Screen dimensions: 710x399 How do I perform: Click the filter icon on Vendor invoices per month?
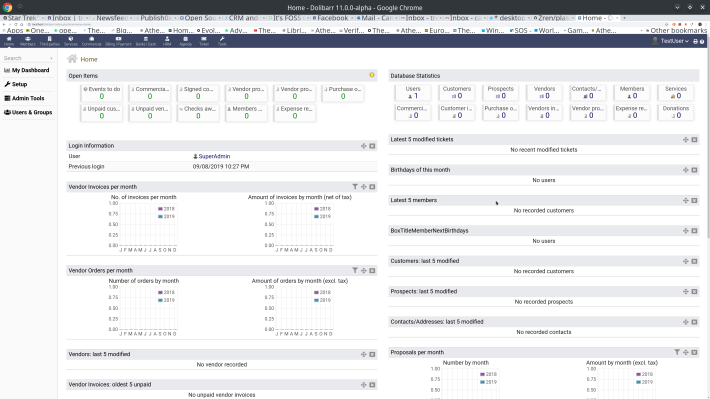pyautogui.click(x=355, y=187)
